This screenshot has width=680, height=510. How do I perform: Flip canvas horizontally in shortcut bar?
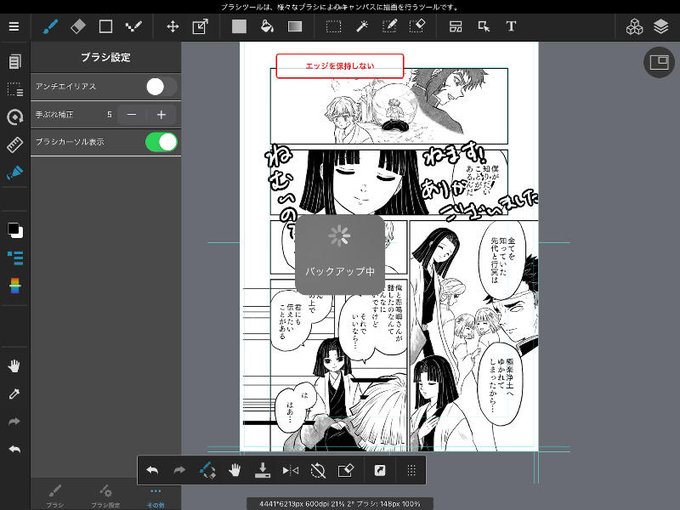pos(290,470)
